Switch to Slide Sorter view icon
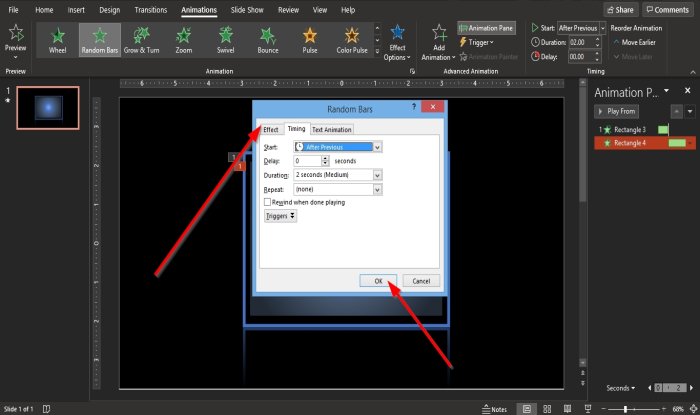Screen dimensions: 700x415 click(x=547, y=409)
